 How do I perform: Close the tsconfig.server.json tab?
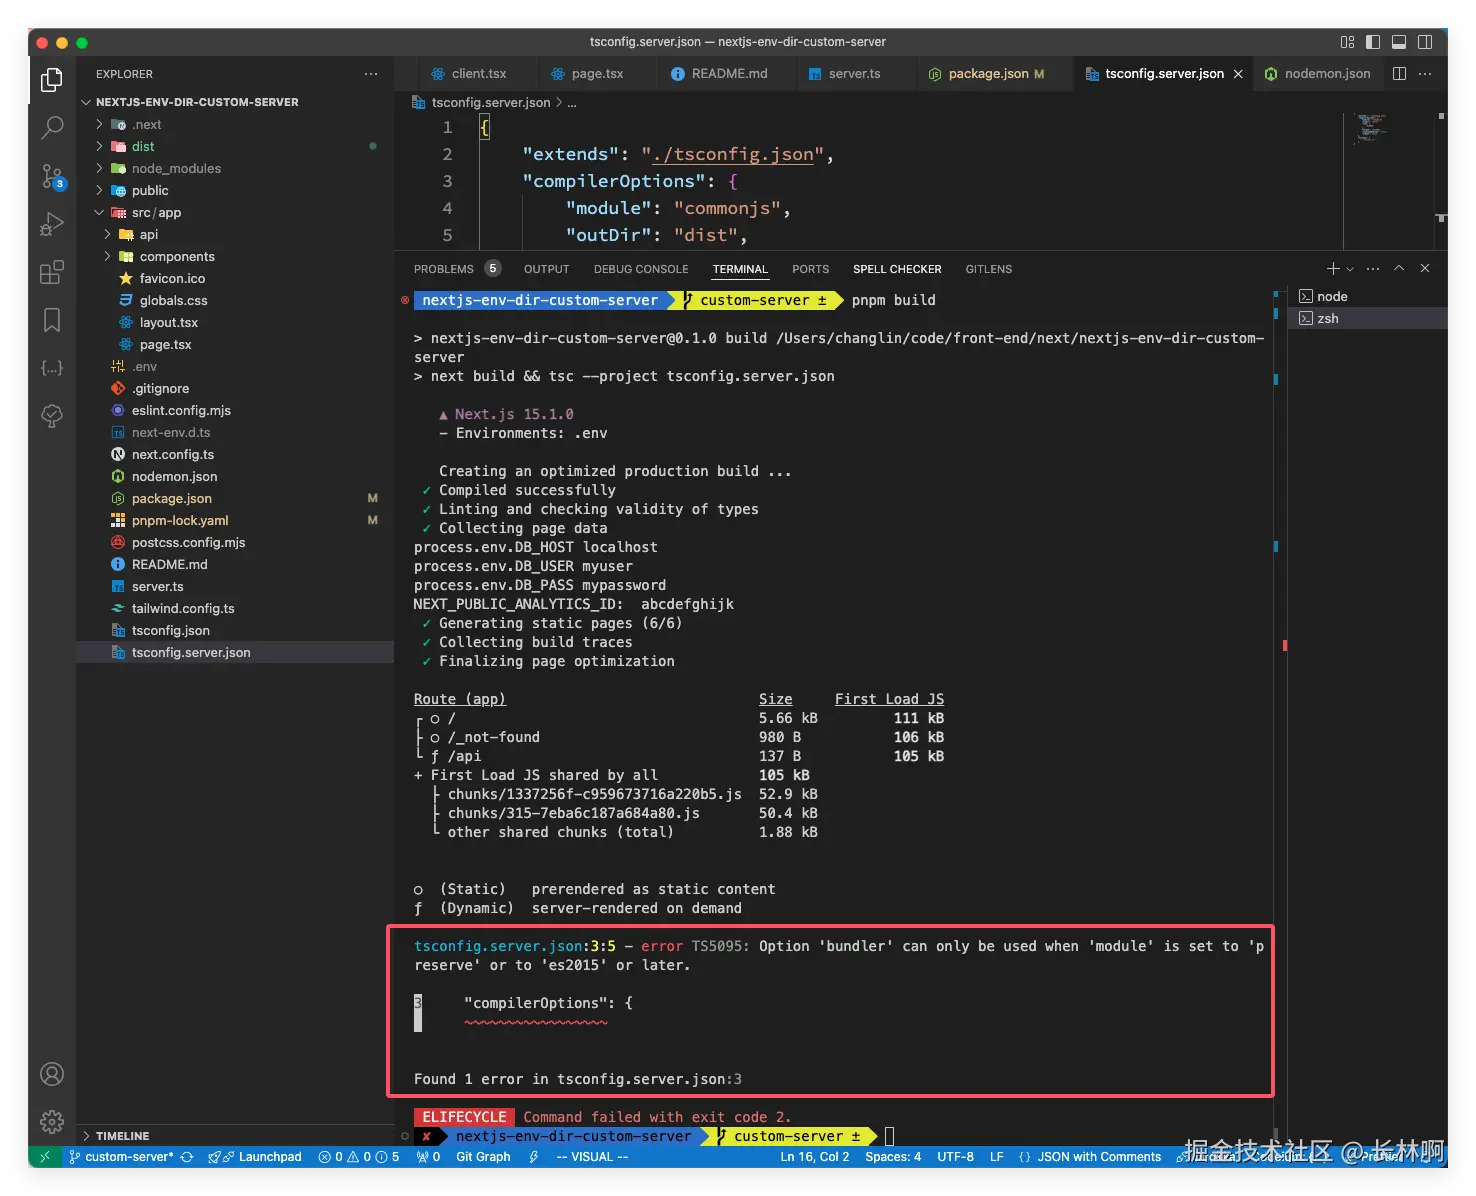coord(1238,74)
